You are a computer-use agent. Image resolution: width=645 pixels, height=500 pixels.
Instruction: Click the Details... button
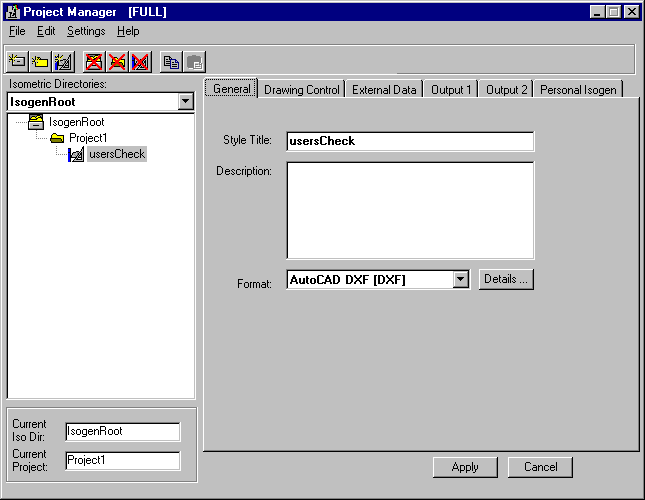tap(506, 279)
